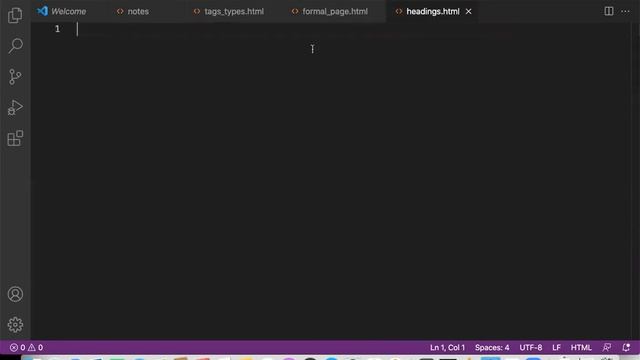Select language mode HTML
This screenshot has height=360, width=640.
[x=581, y=347]
